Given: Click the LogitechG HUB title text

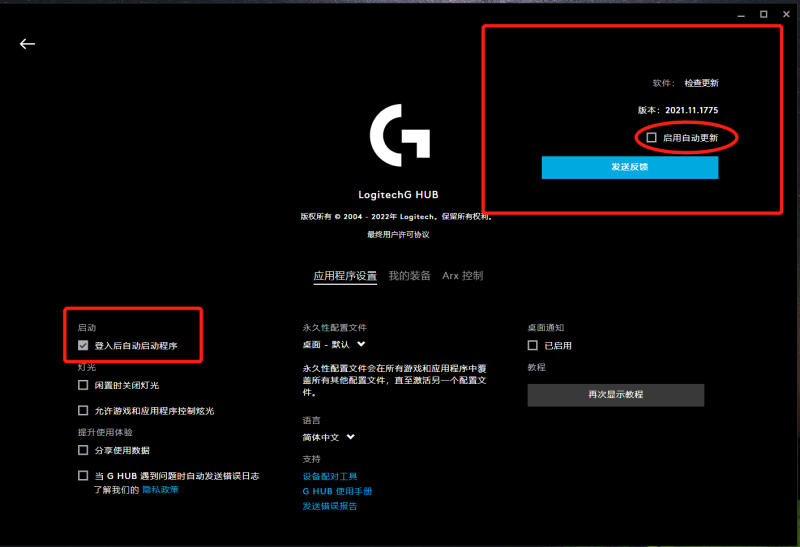Looking at the screenshot, I should [398, 195].
